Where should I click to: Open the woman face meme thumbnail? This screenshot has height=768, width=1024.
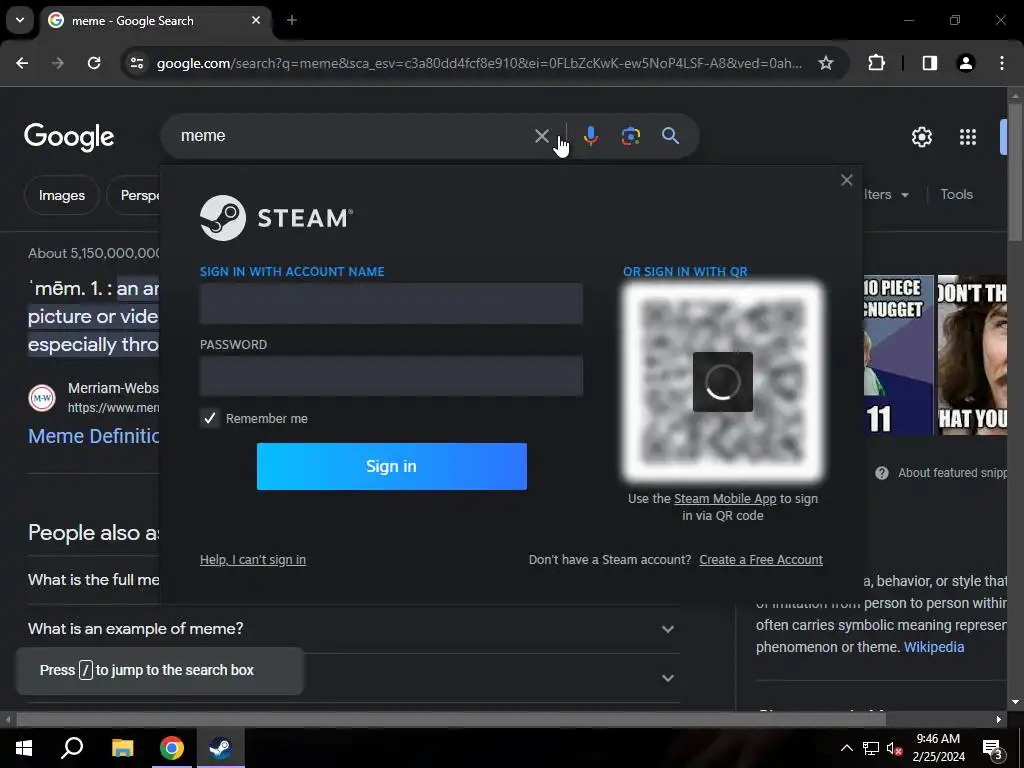click(x=972, y=355)
